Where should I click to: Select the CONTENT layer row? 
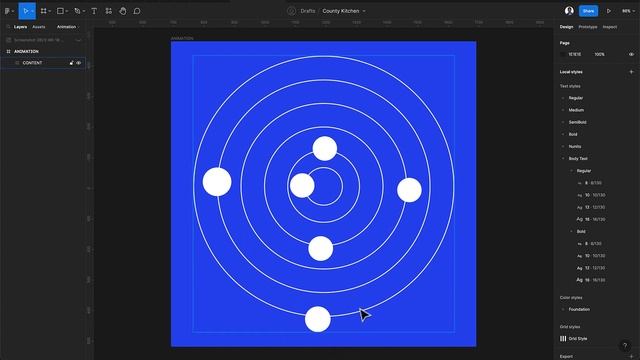click(x=43, y=63)
